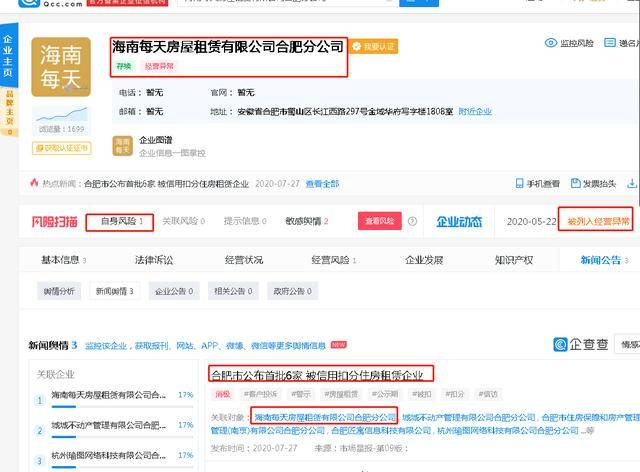Image resolution: width=640 pixels, height=472 pixels.
Task: Click the 经营异常 status tag
Action: tap(159, 66)
